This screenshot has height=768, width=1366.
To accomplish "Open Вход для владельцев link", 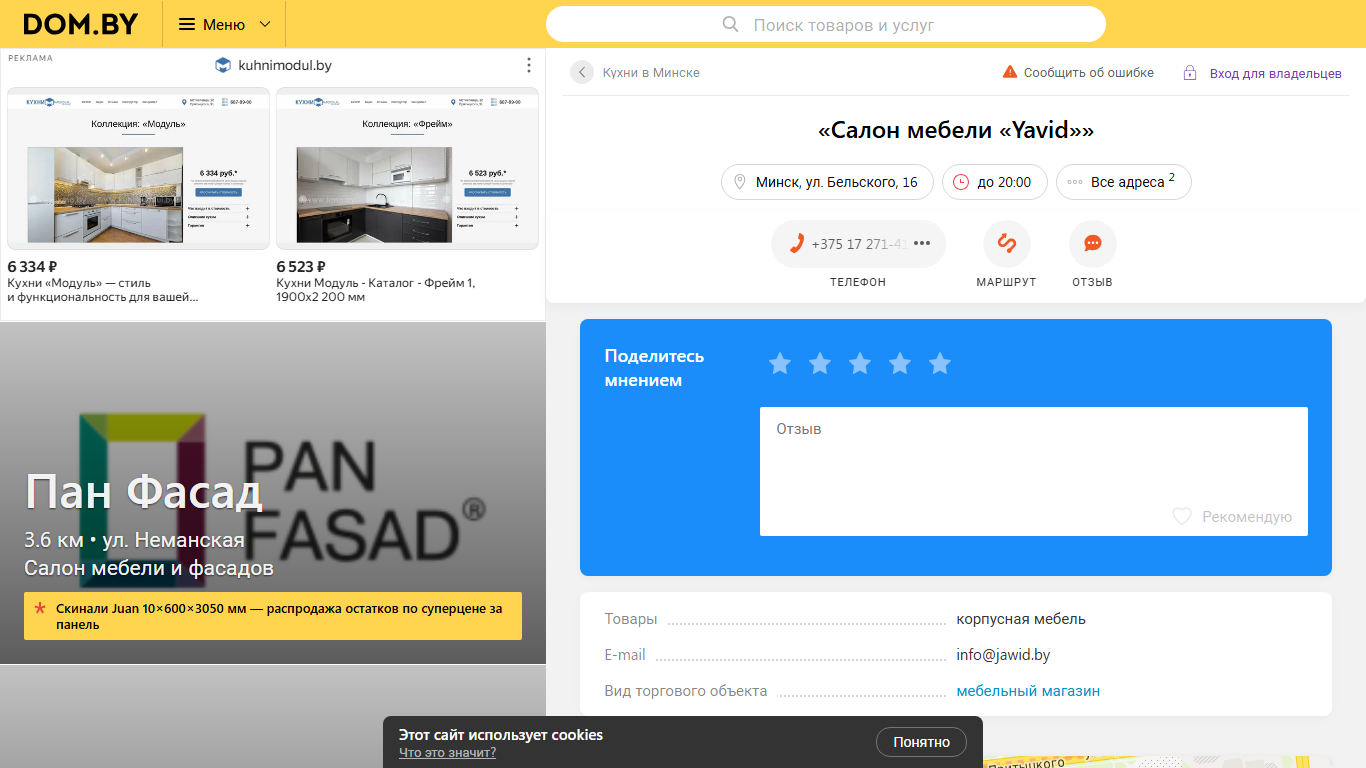I will (1276, 74).
